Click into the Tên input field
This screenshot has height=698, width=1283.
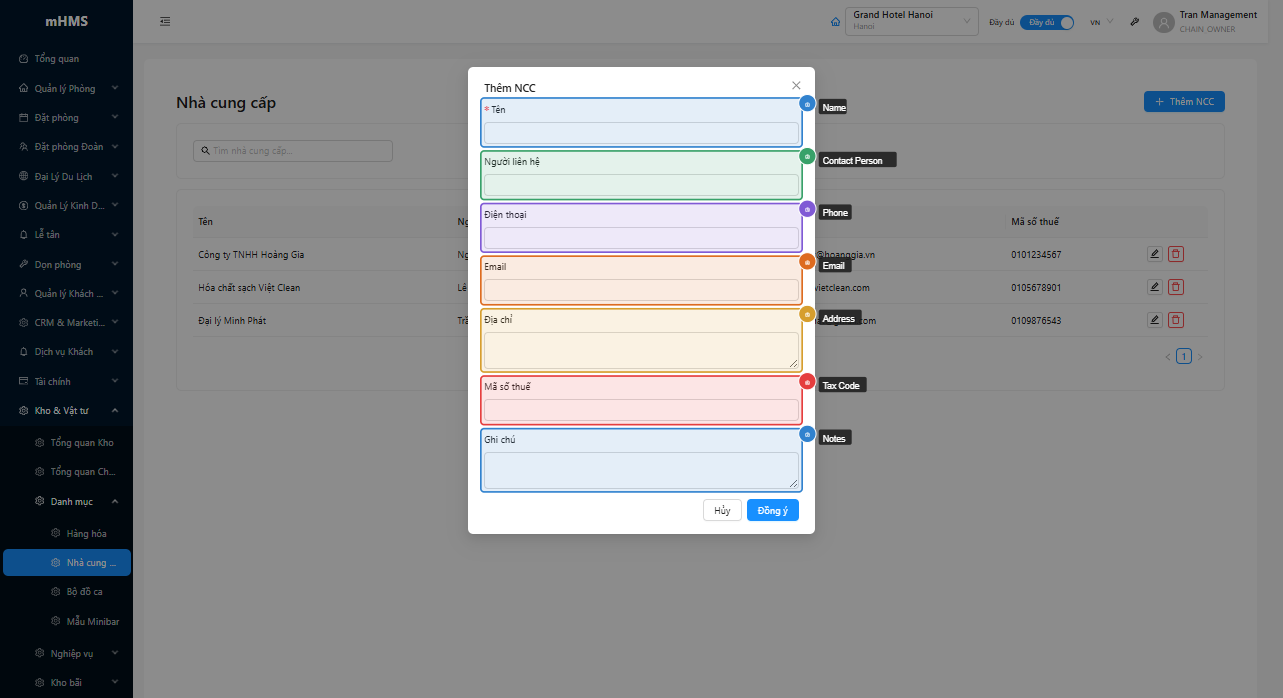(641, 133)
